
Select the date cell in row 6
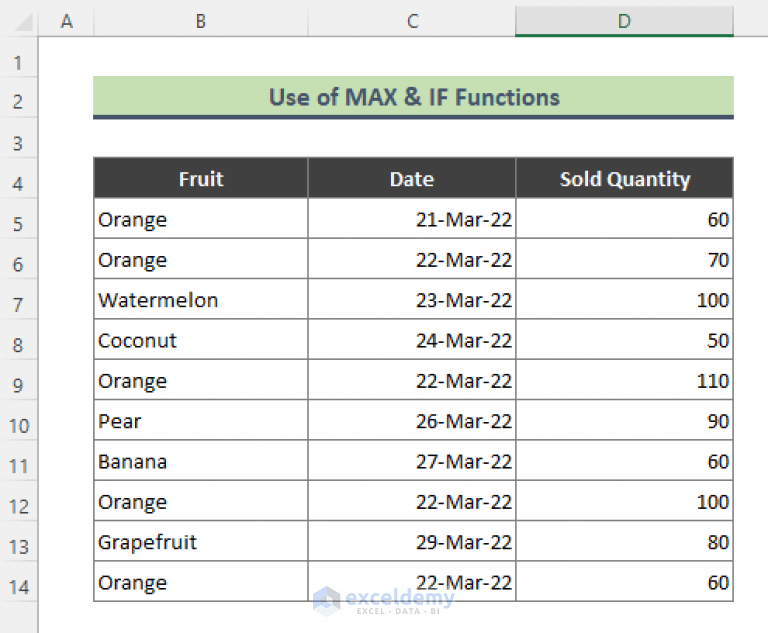(412, 259)
